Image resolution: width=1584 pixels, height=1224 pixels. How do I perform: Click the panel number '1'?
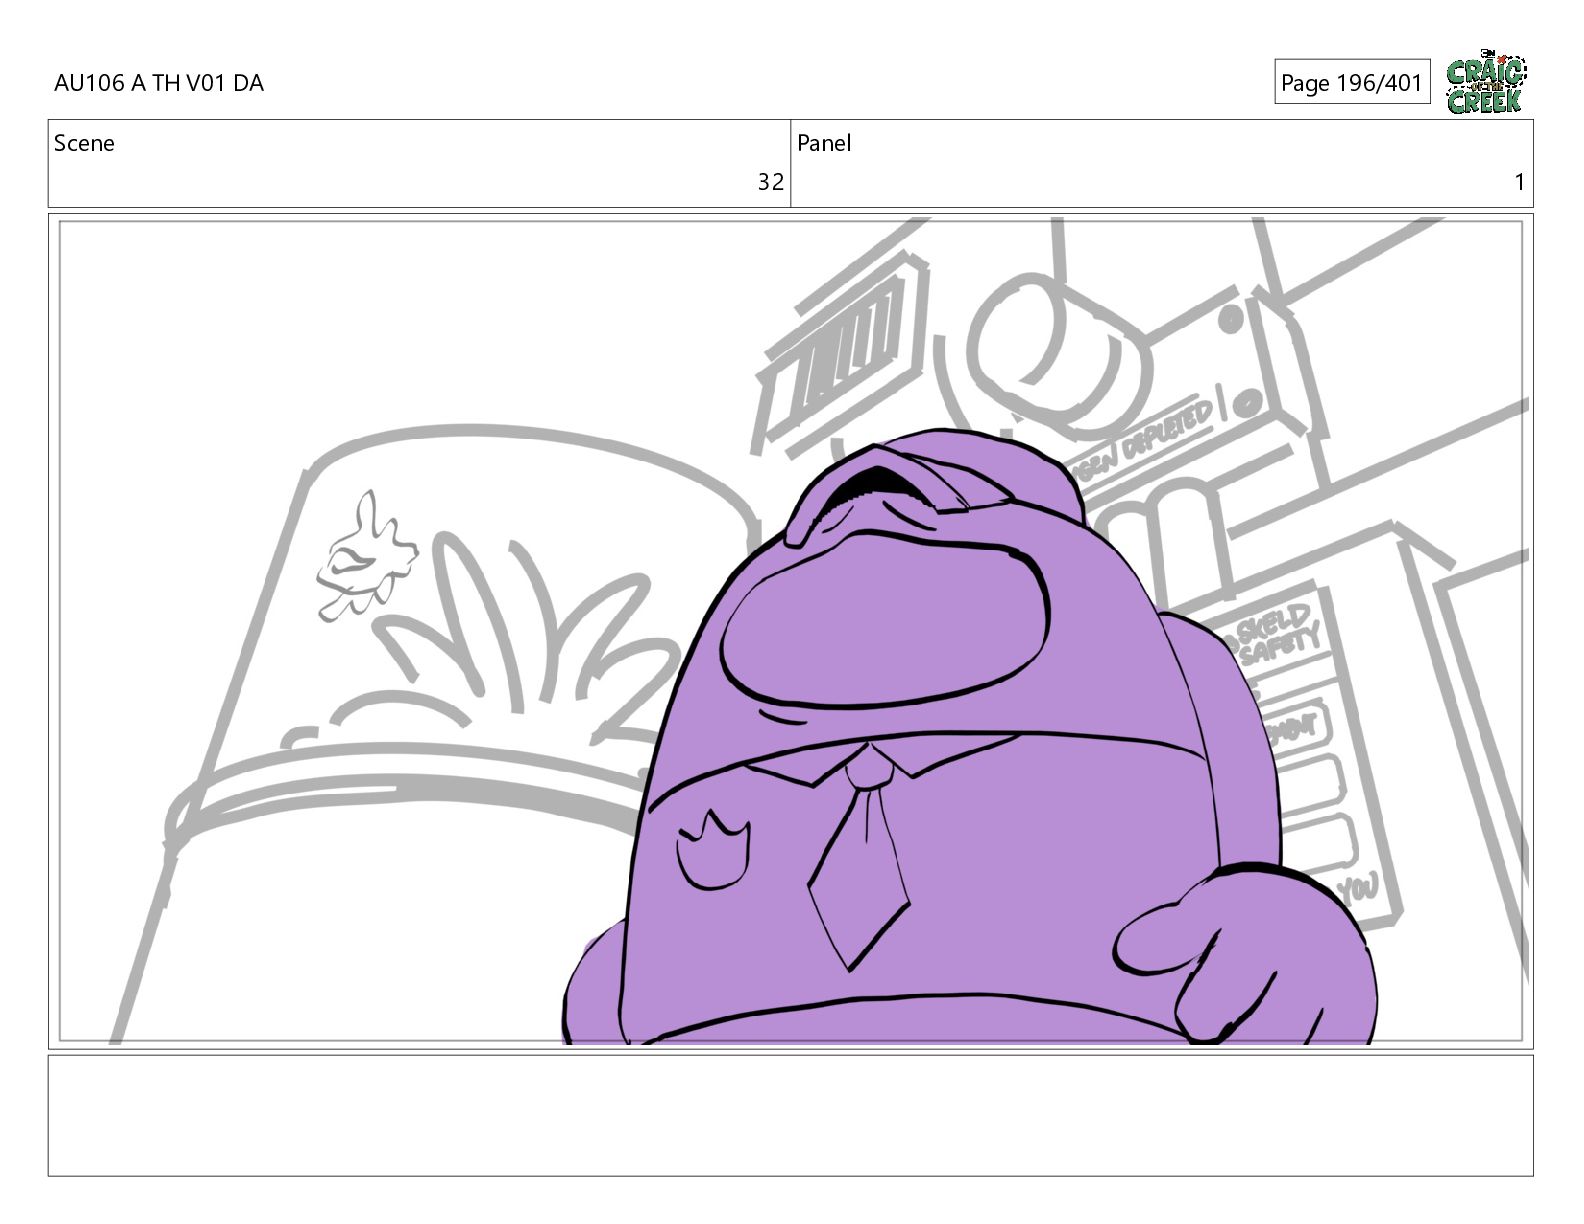1519,182
